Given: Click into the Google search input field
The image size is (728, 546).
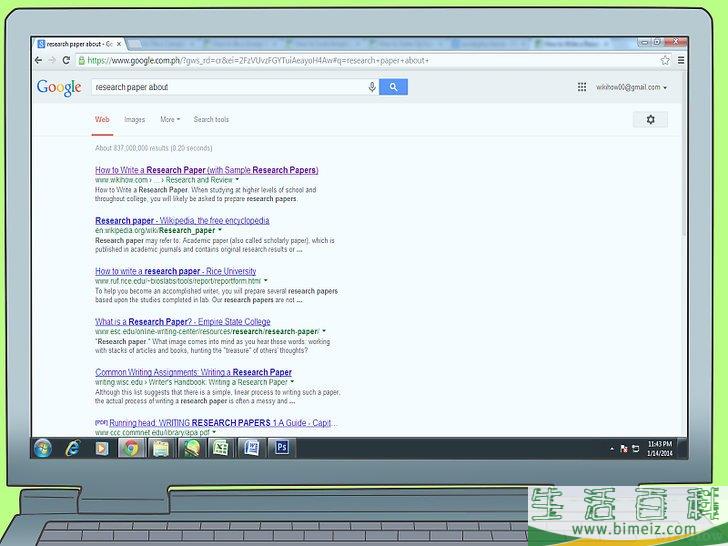Looking at the screenshot, I should coord(229,87).
